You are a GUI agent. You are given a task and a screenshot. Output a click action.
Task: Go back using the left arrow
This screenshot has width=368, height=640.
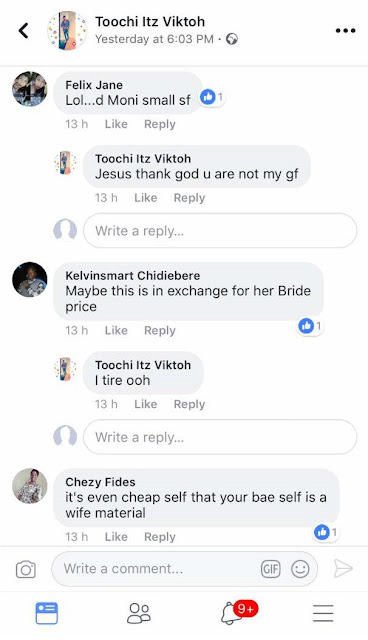[24, 31]
